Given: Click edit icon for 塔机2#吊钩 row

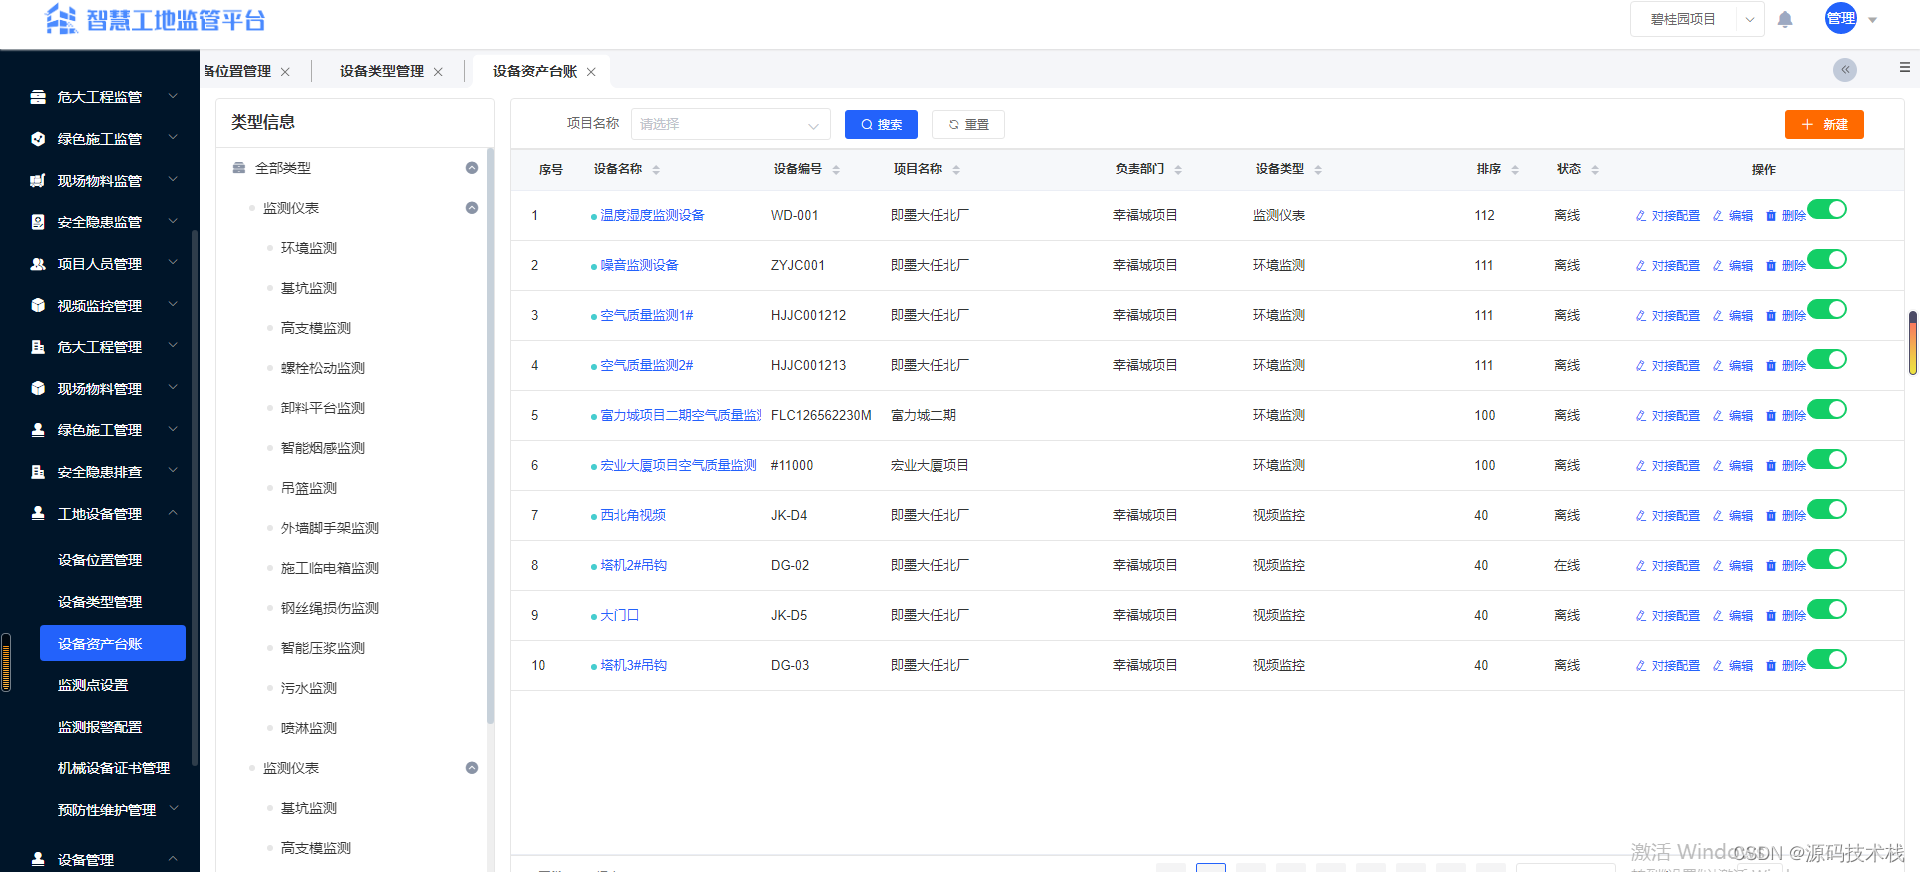Looking at the screenshot, I should tap(1718, 566).
